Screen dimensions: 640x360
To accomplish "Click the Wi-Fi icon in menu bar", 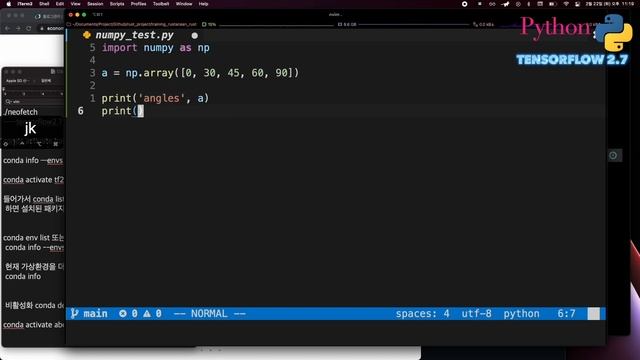I will click(x=566, y=4).
